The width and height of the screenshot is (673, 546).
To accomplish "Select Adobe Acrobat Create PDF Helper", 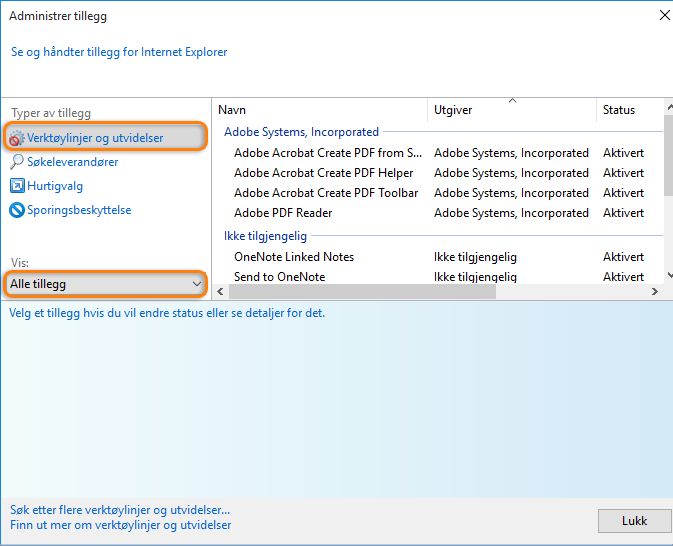I will (323, 173).
